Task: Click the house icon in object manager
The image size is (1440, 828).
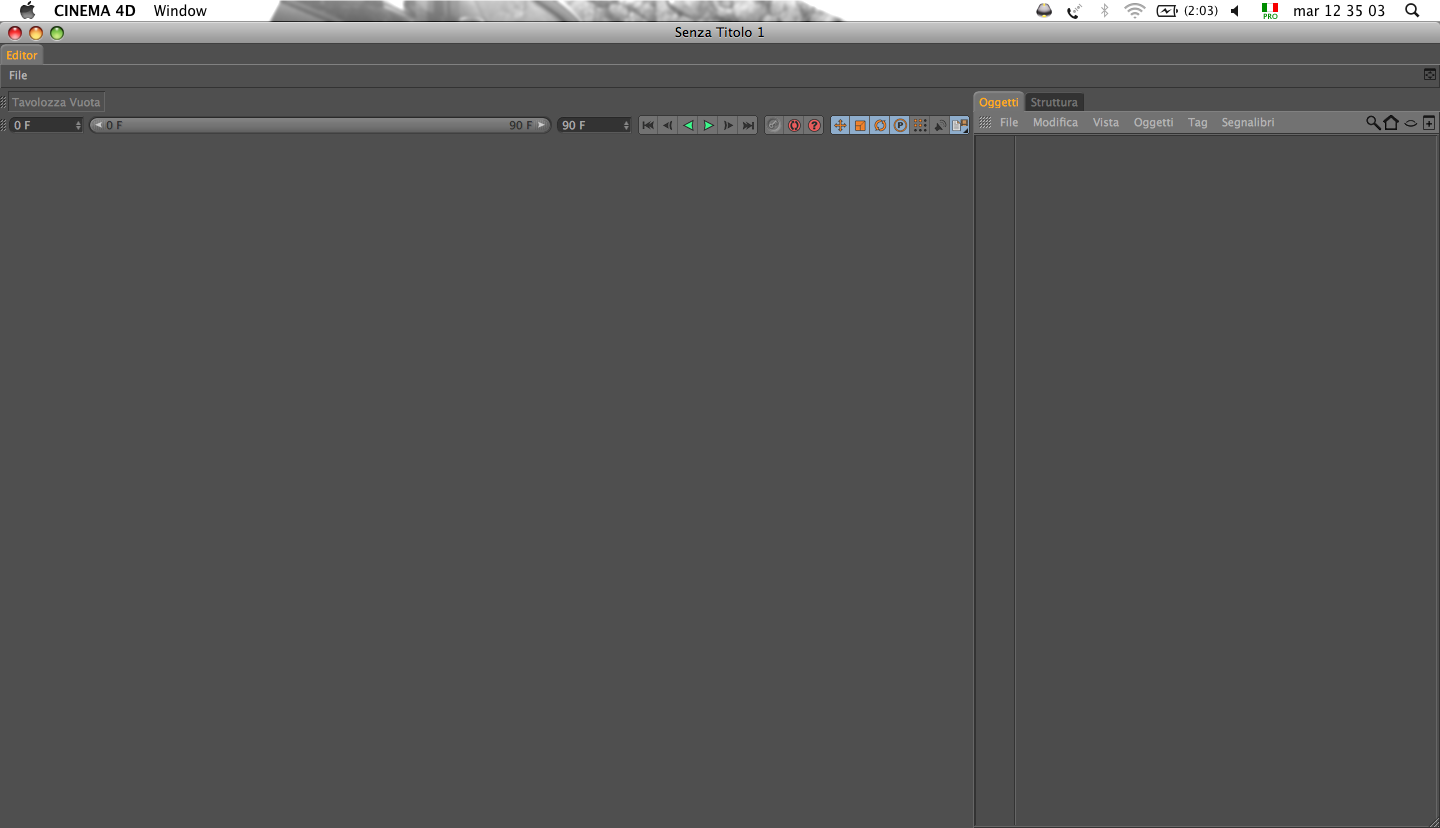Action: click(1391, 122)
